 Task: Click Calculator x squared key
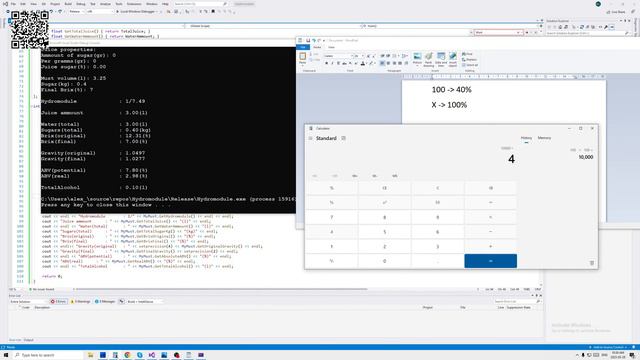coord(384,202)
